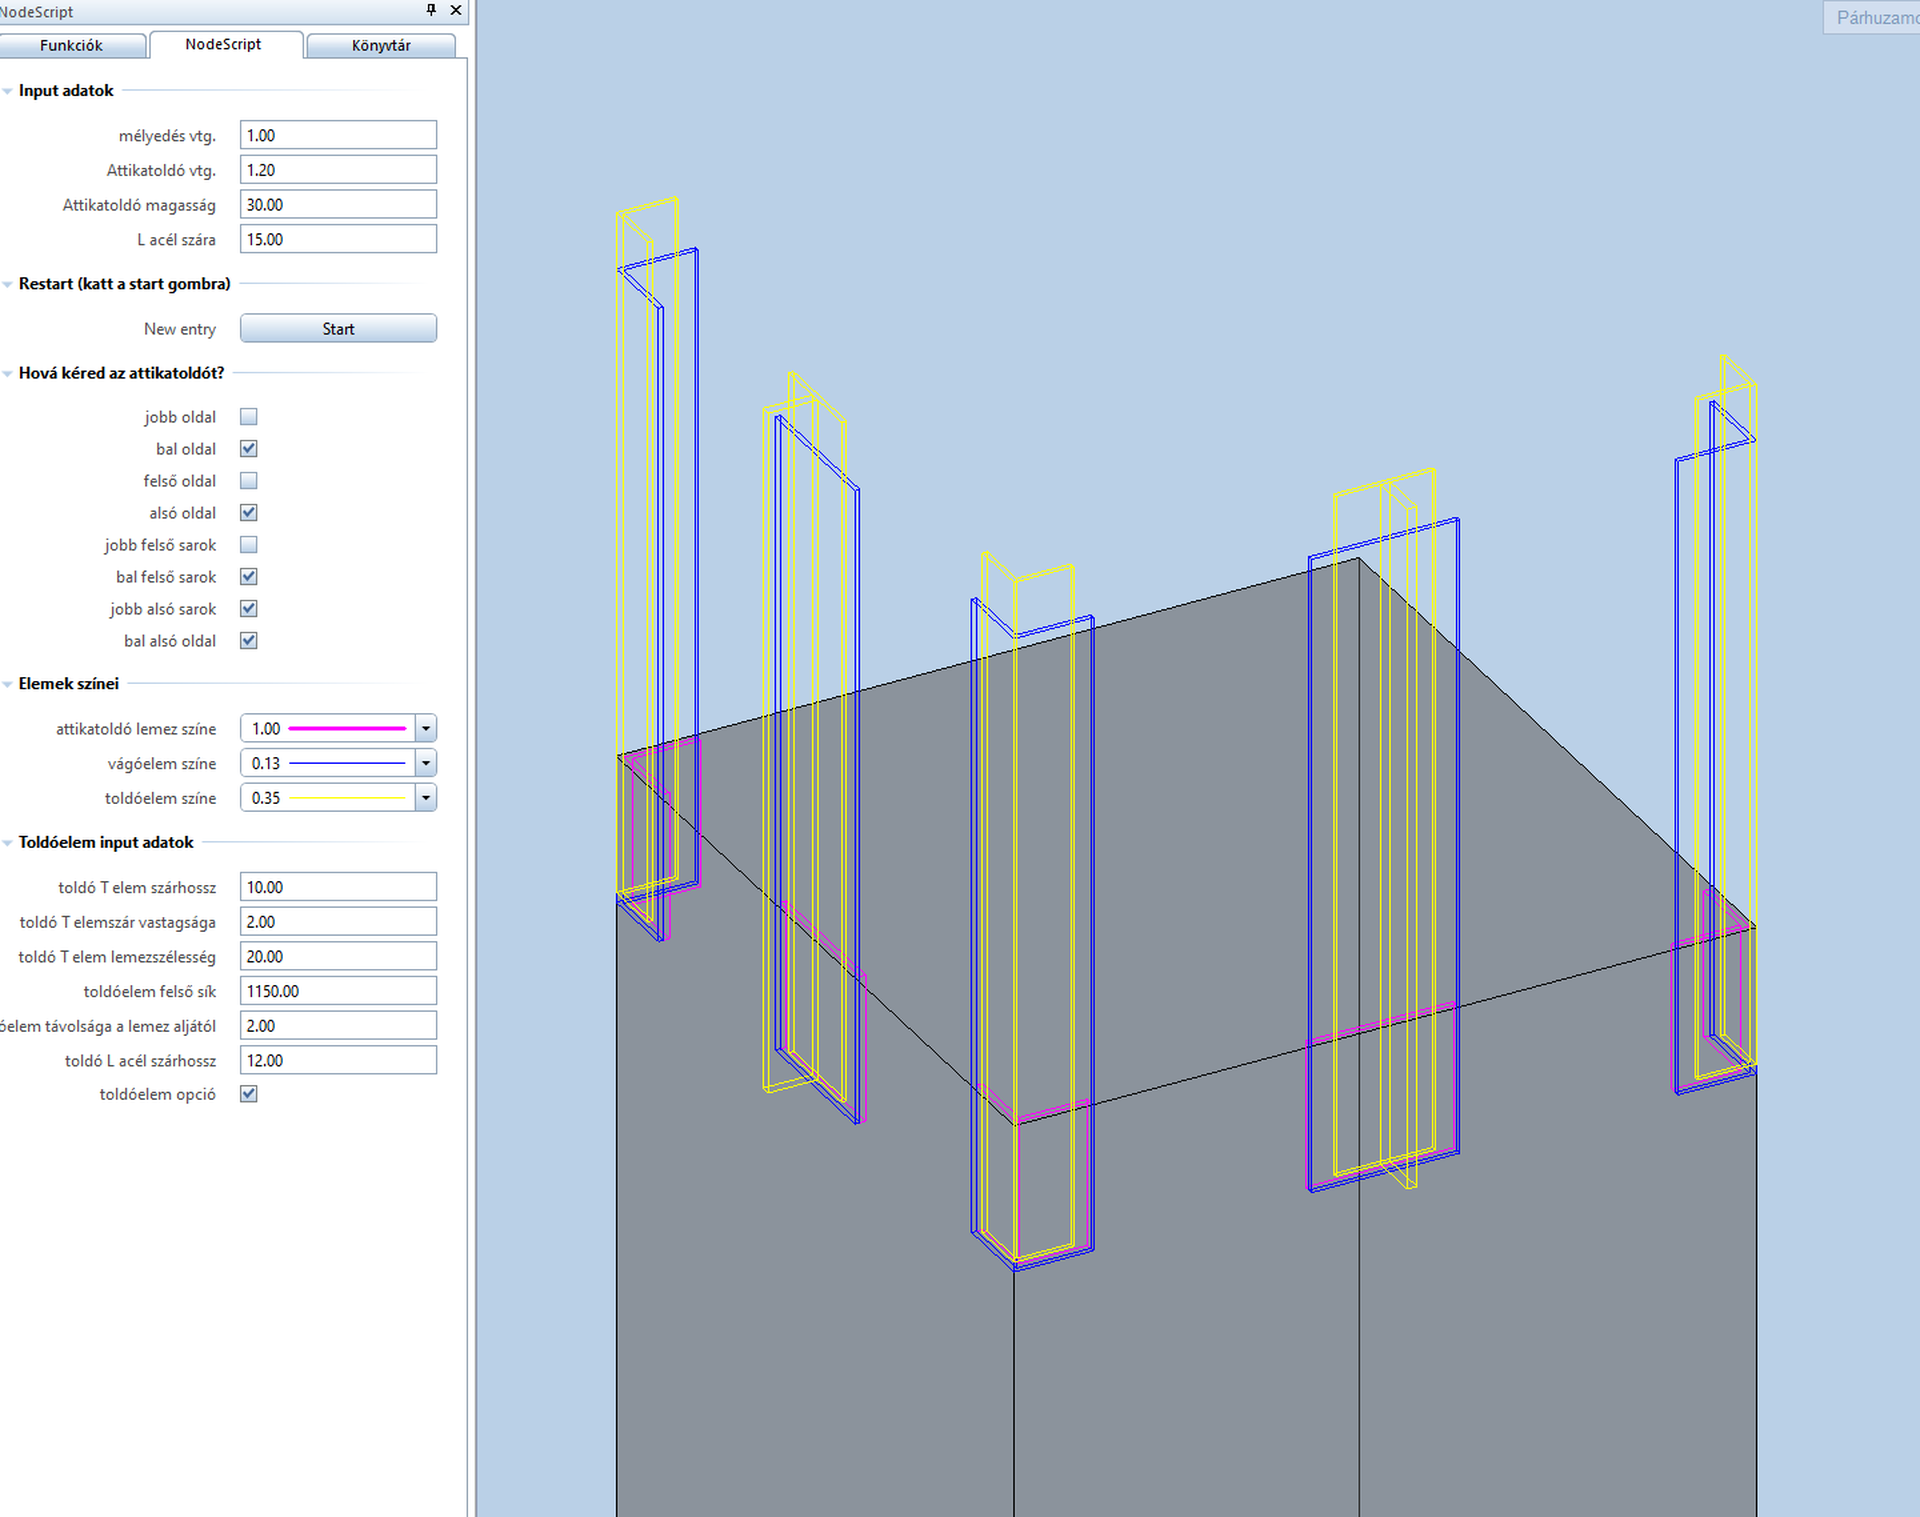Open vágóelem színe dropdown arrow
1920x1517 pixels.
(x=426, y=763)
